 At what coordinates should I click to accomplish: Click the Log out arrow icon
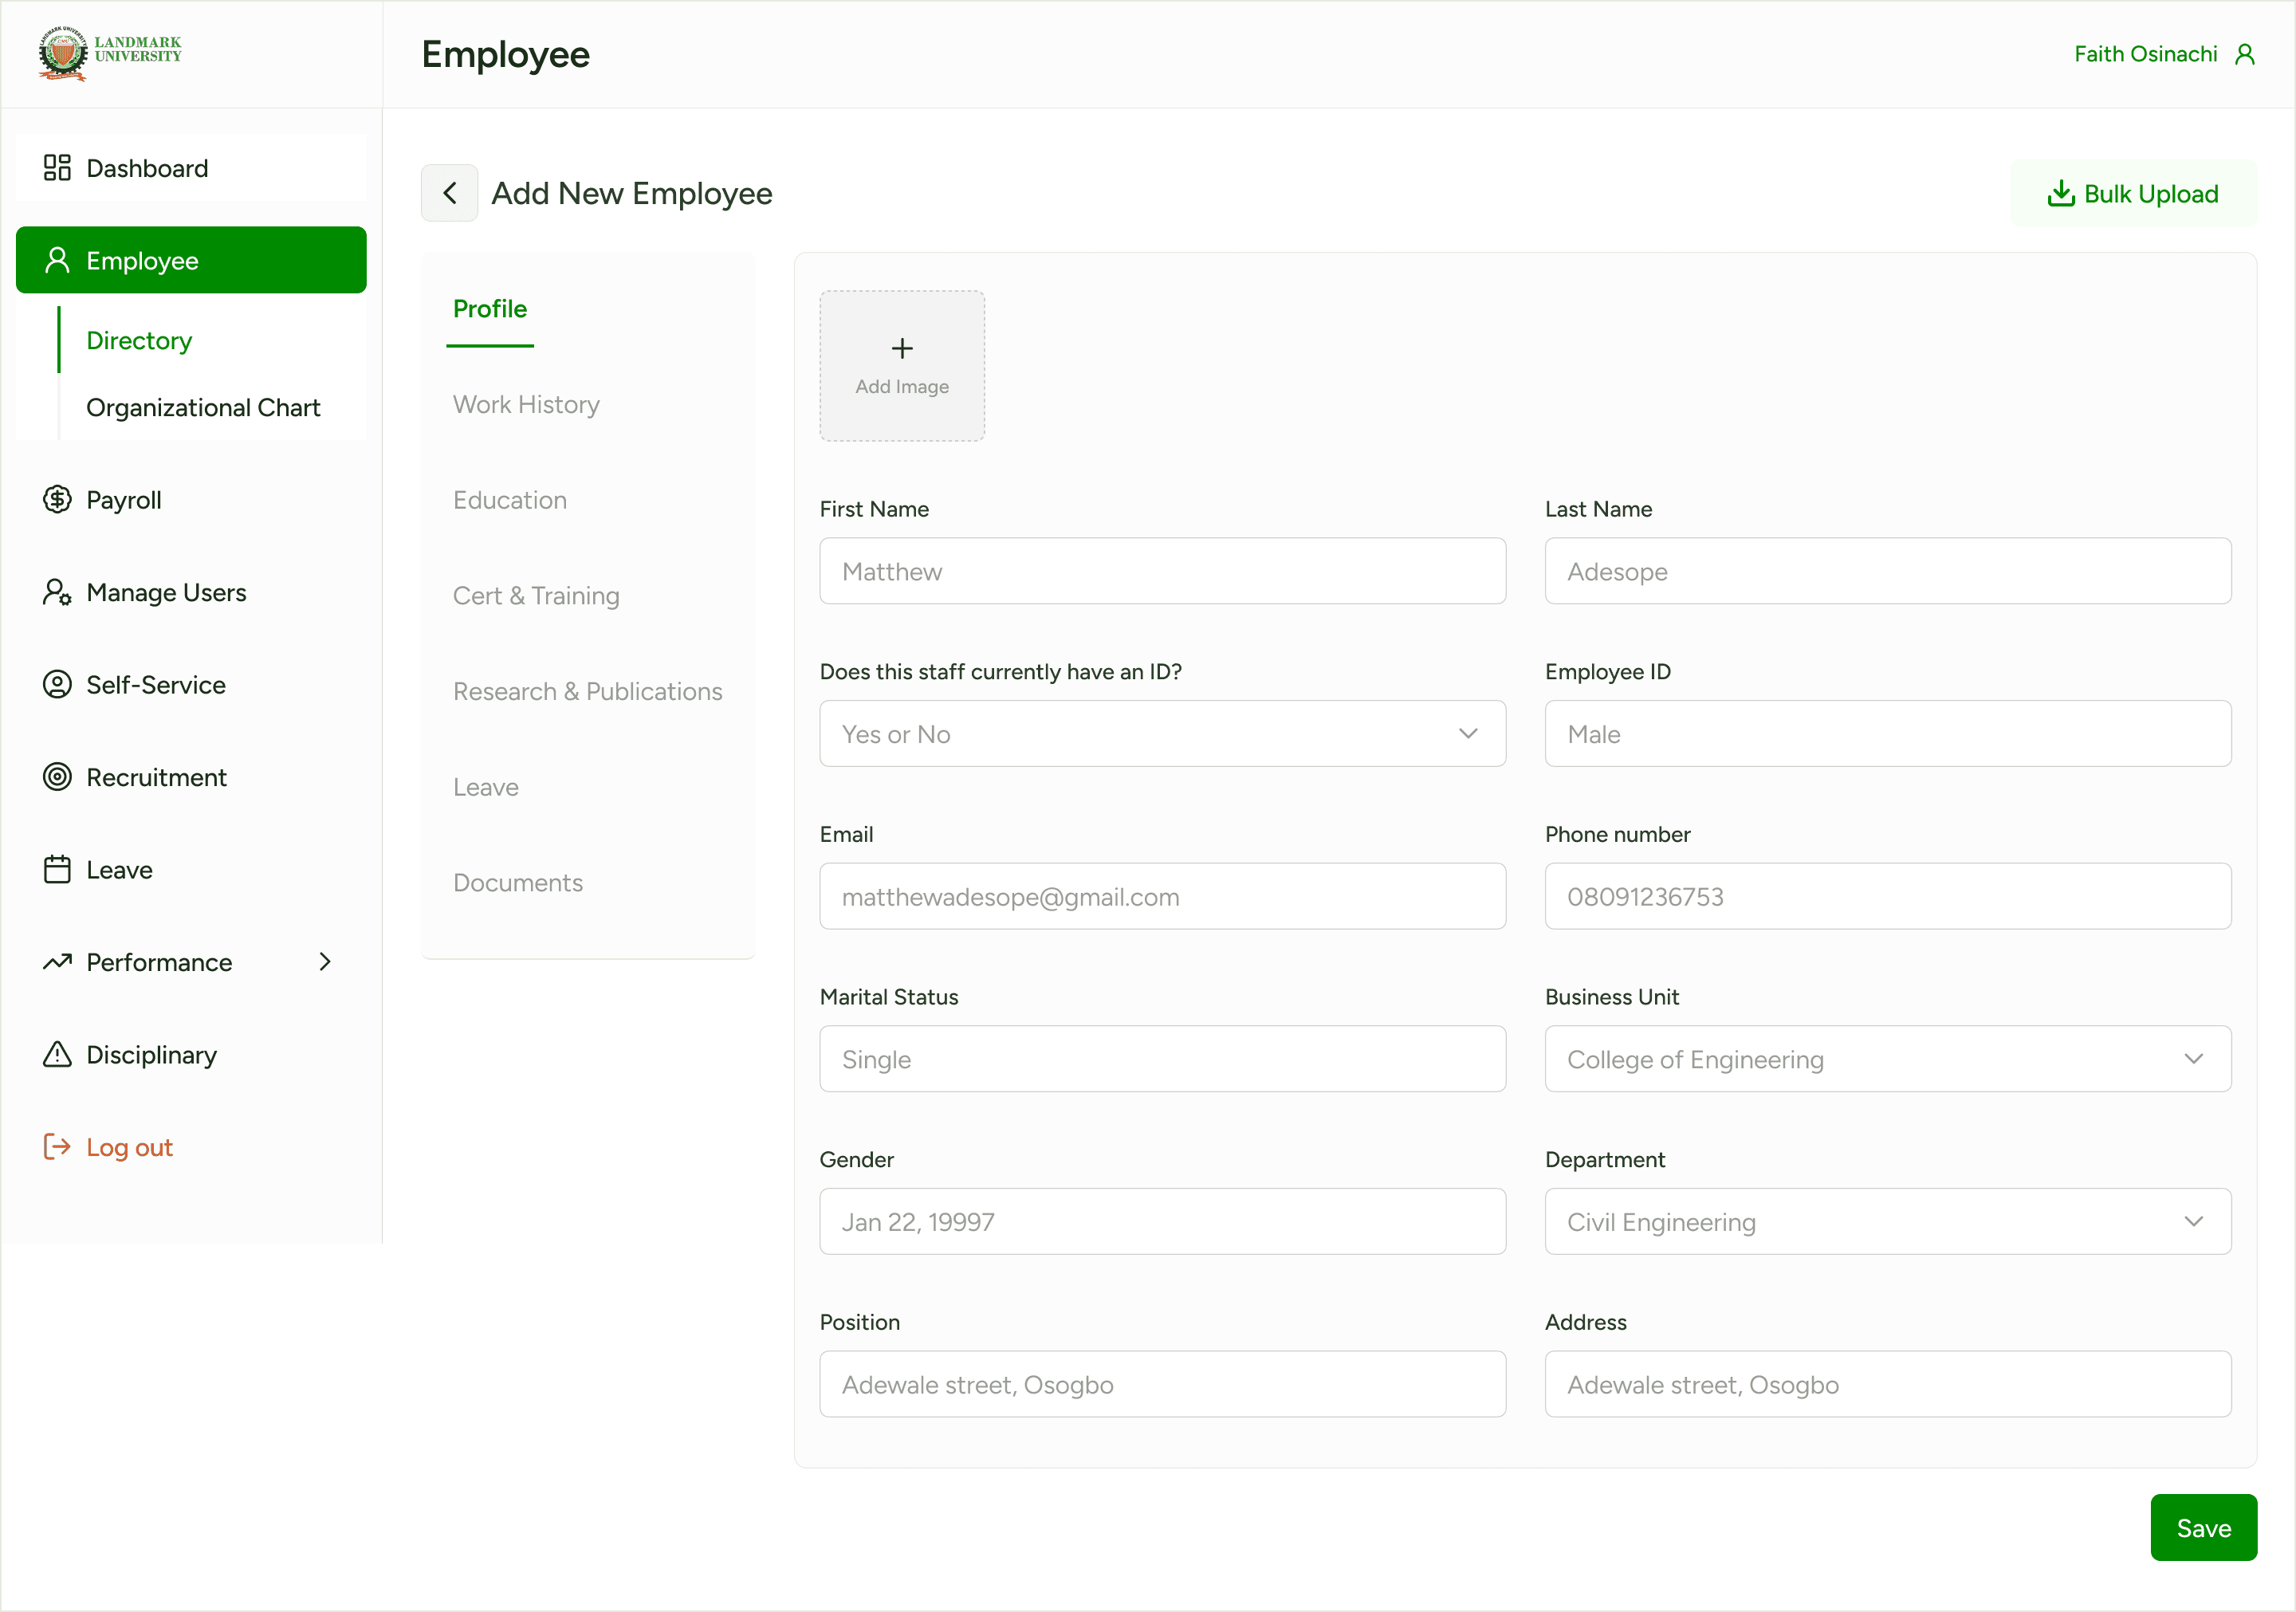pyautogui.click(x=57, y=1146)
